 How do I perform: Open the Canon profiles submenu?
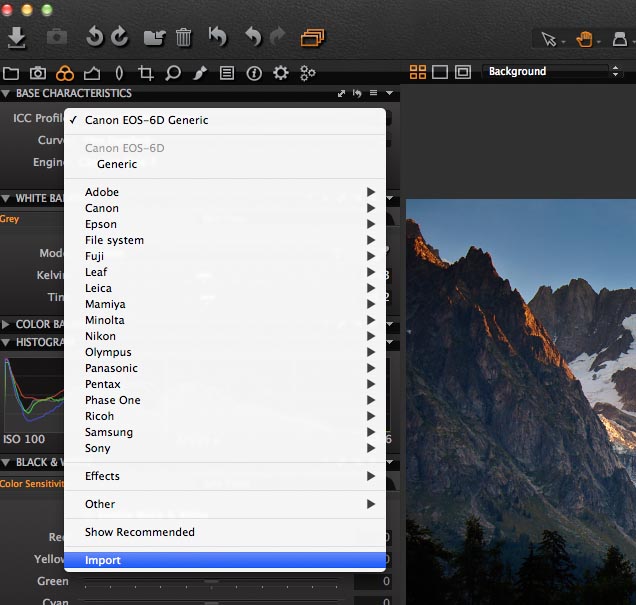point(225,208)
